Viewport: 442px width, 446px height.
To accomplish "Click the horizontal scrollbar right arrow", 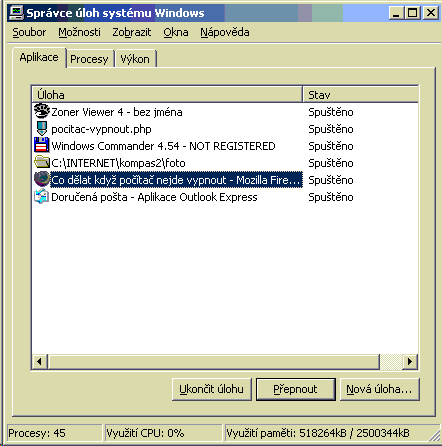I will 410,361.
